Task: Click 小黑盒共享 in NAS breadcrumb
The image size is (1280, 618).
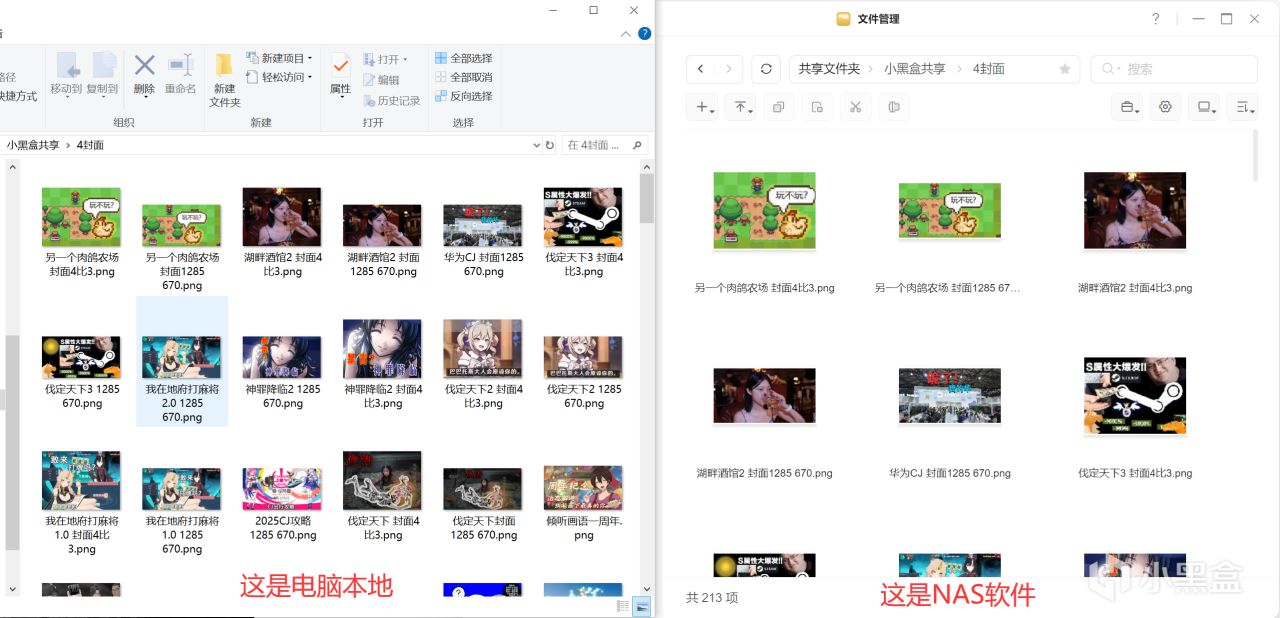Action: (914, 69)
